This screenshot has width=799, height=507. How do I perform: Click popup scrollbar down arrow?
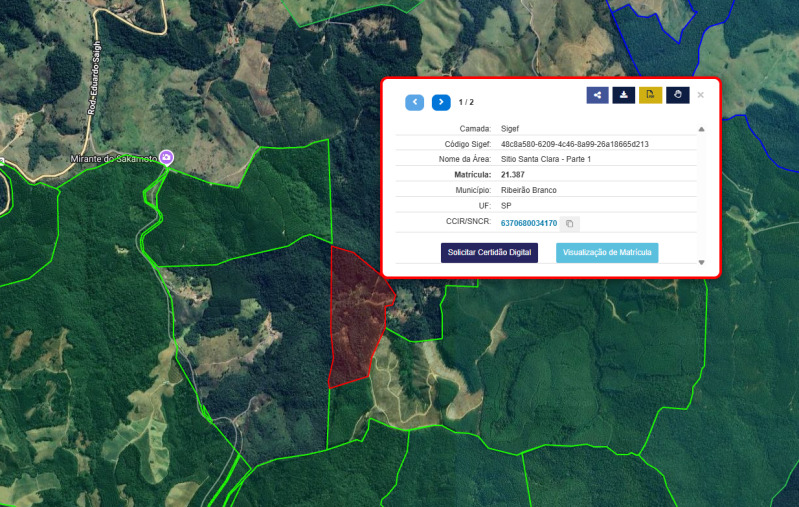click(702, 262)
